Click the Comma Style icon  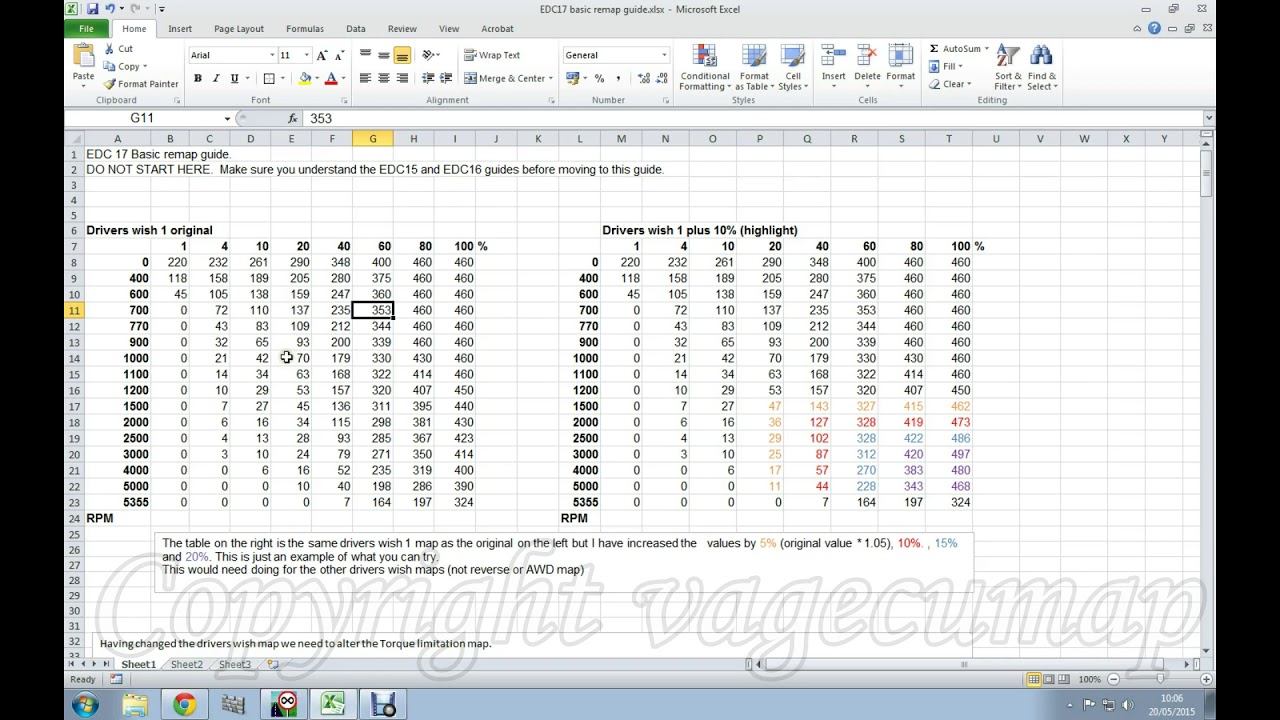click(x=618, y=78)
